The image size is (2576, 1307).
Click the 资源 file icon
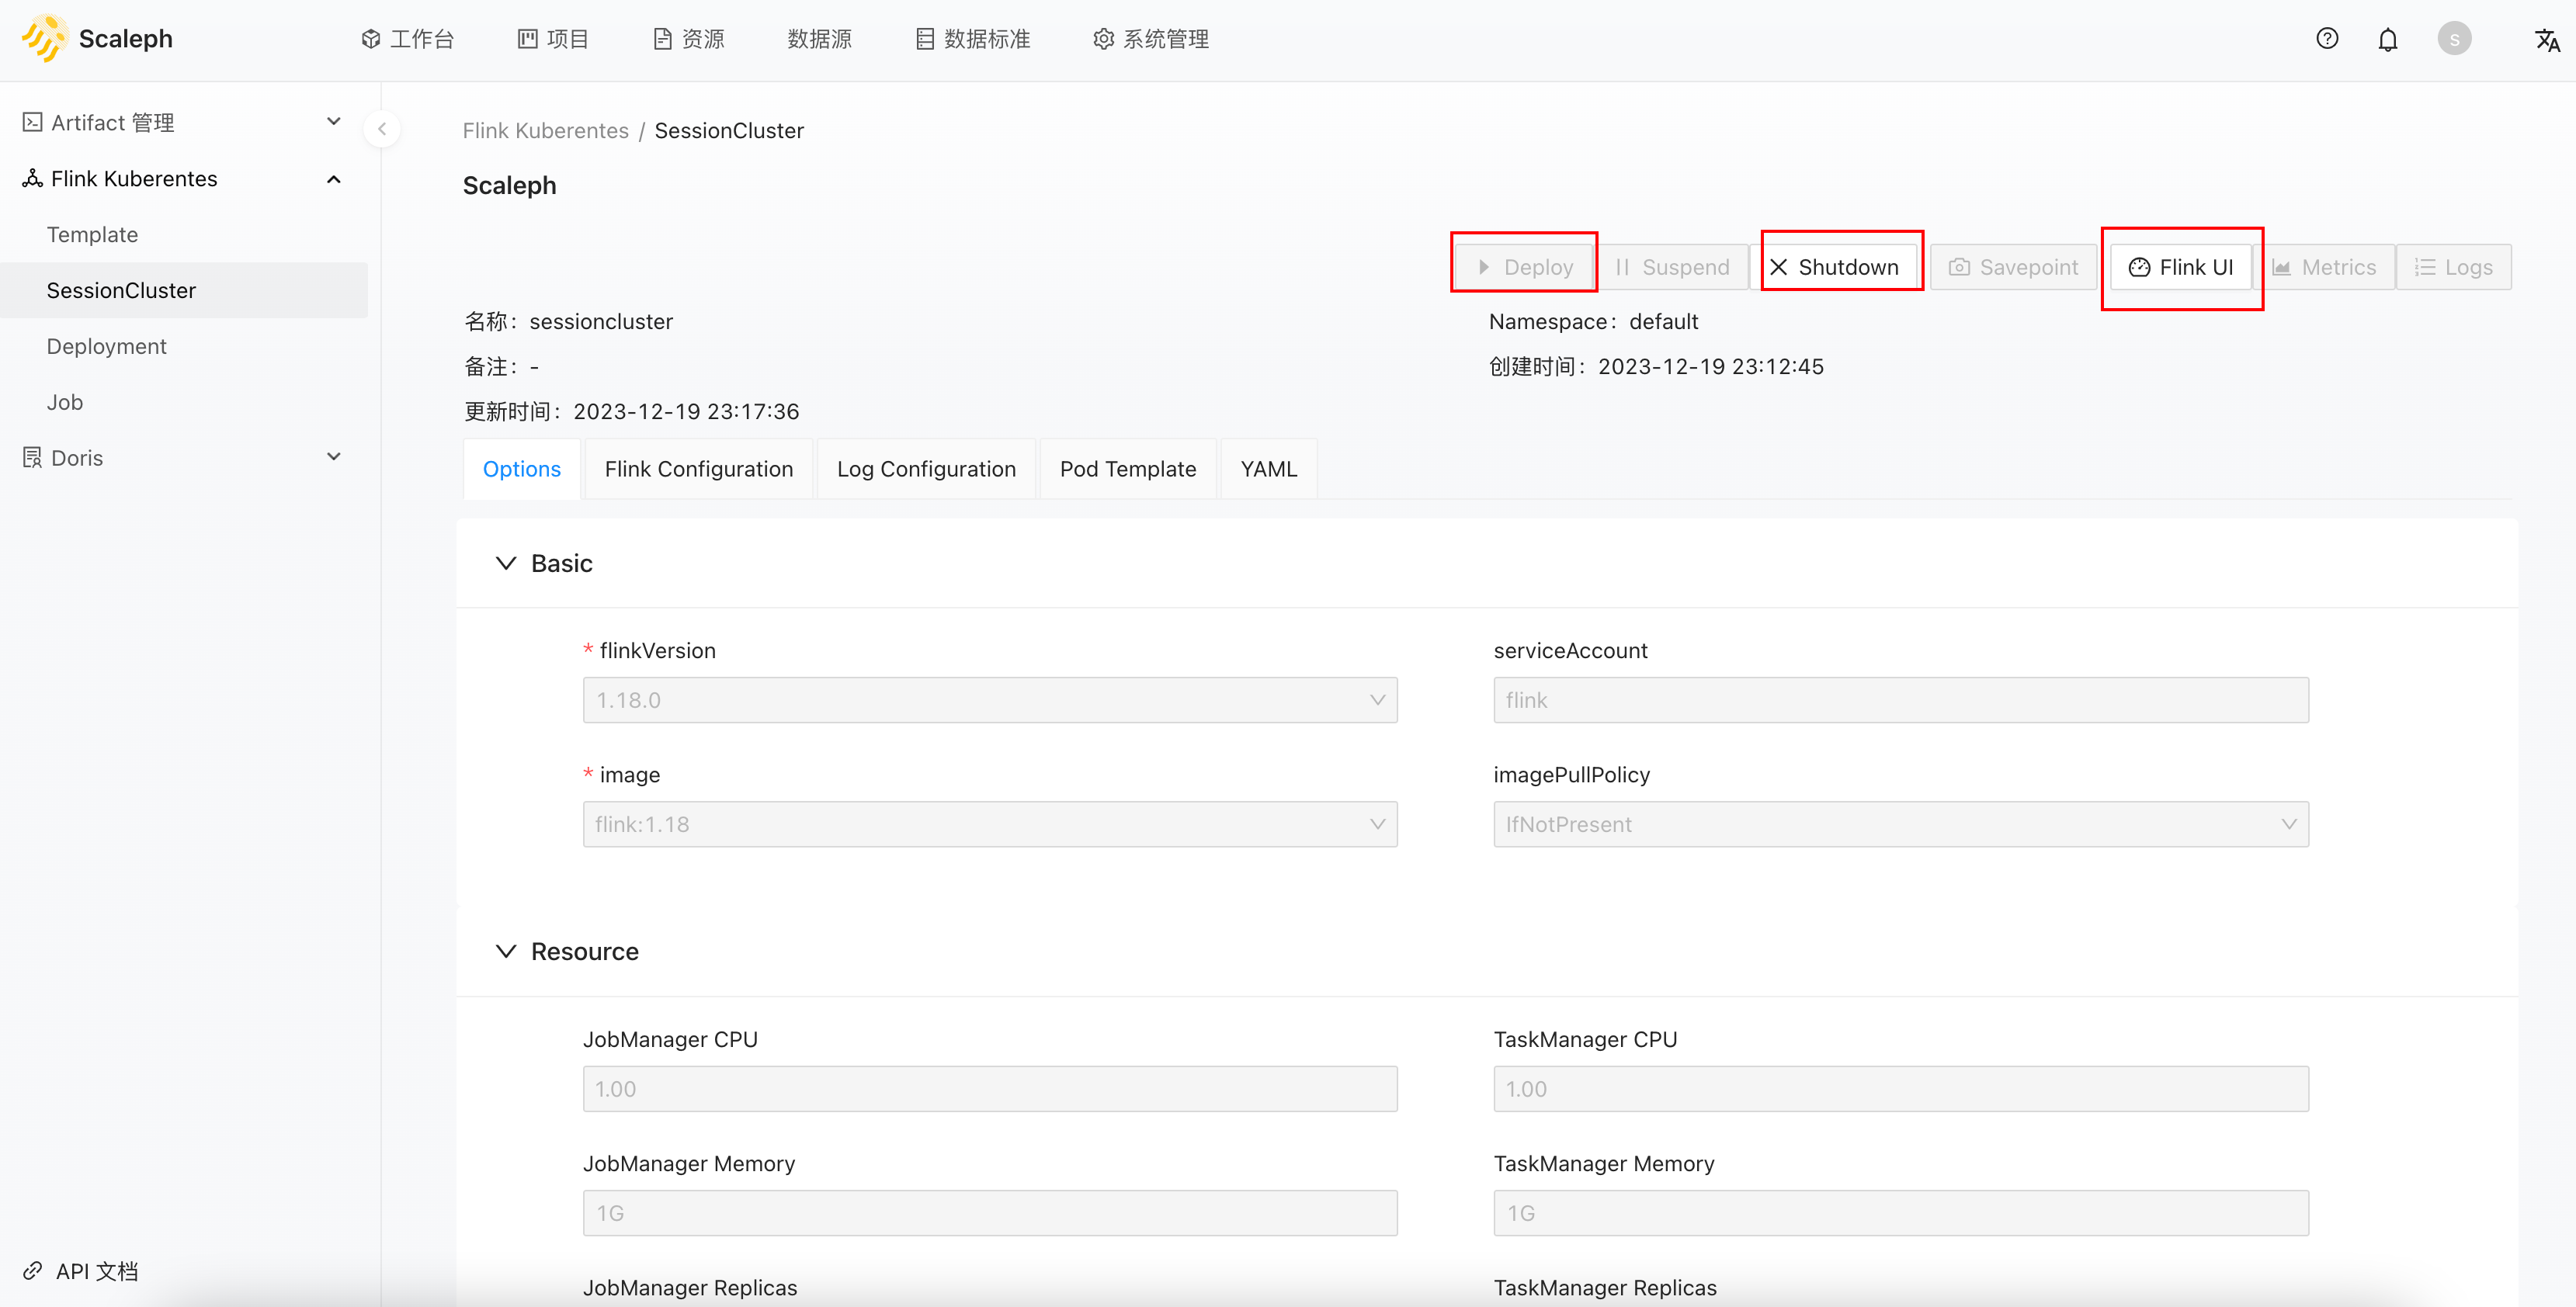click(662, 39)
